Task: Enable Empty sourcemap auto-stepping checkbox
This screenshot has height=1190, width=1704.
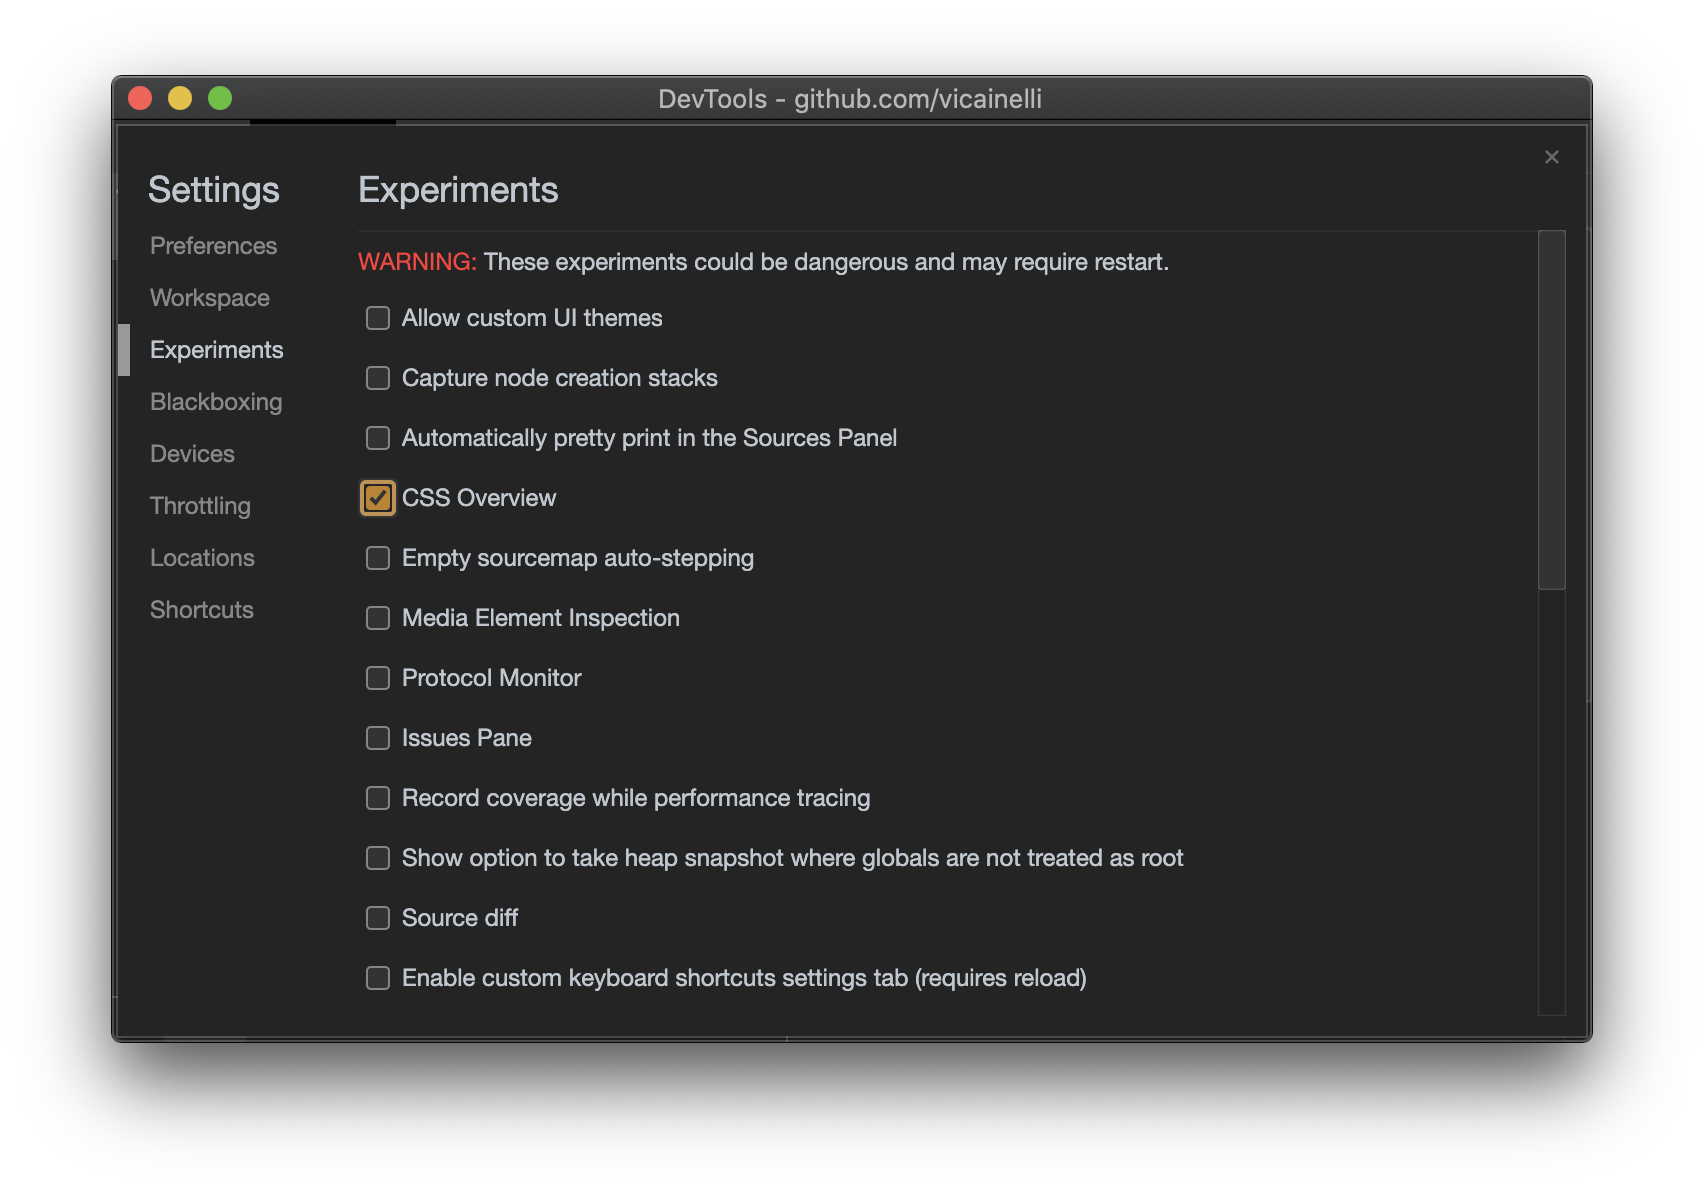Action: [x=378, y=558]
